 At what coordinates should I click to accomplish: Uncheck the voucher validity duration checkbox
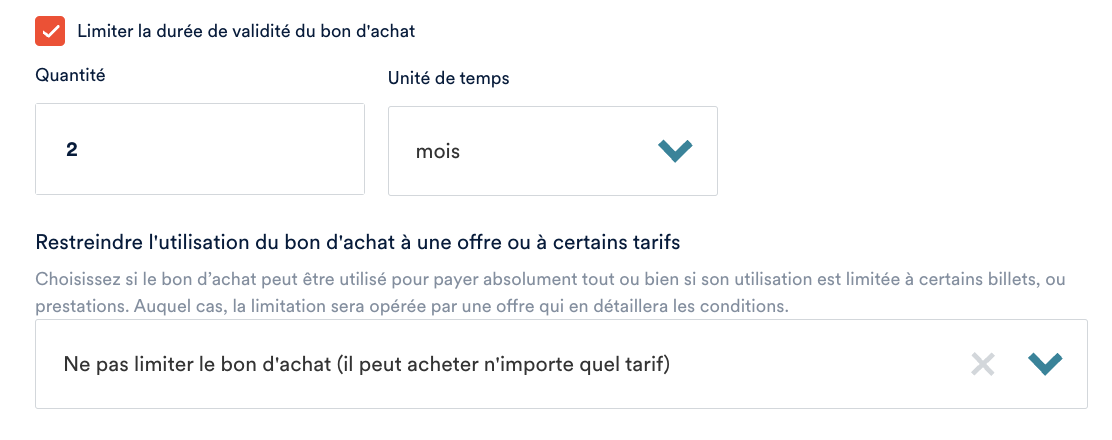(x=50, y=31)
